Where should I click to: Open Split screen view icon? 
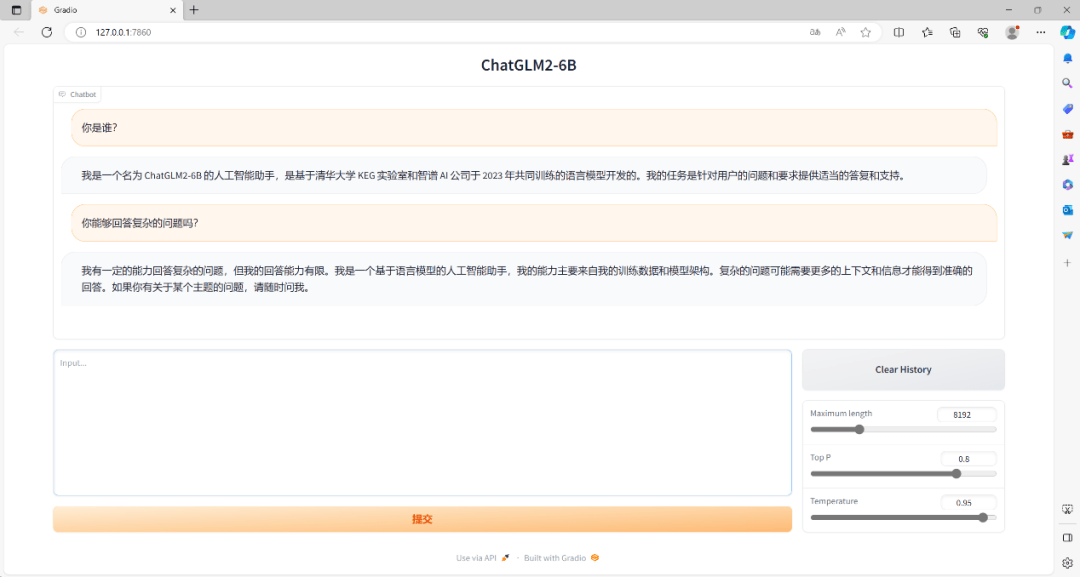pyautogui.click(x=898, y=32)
